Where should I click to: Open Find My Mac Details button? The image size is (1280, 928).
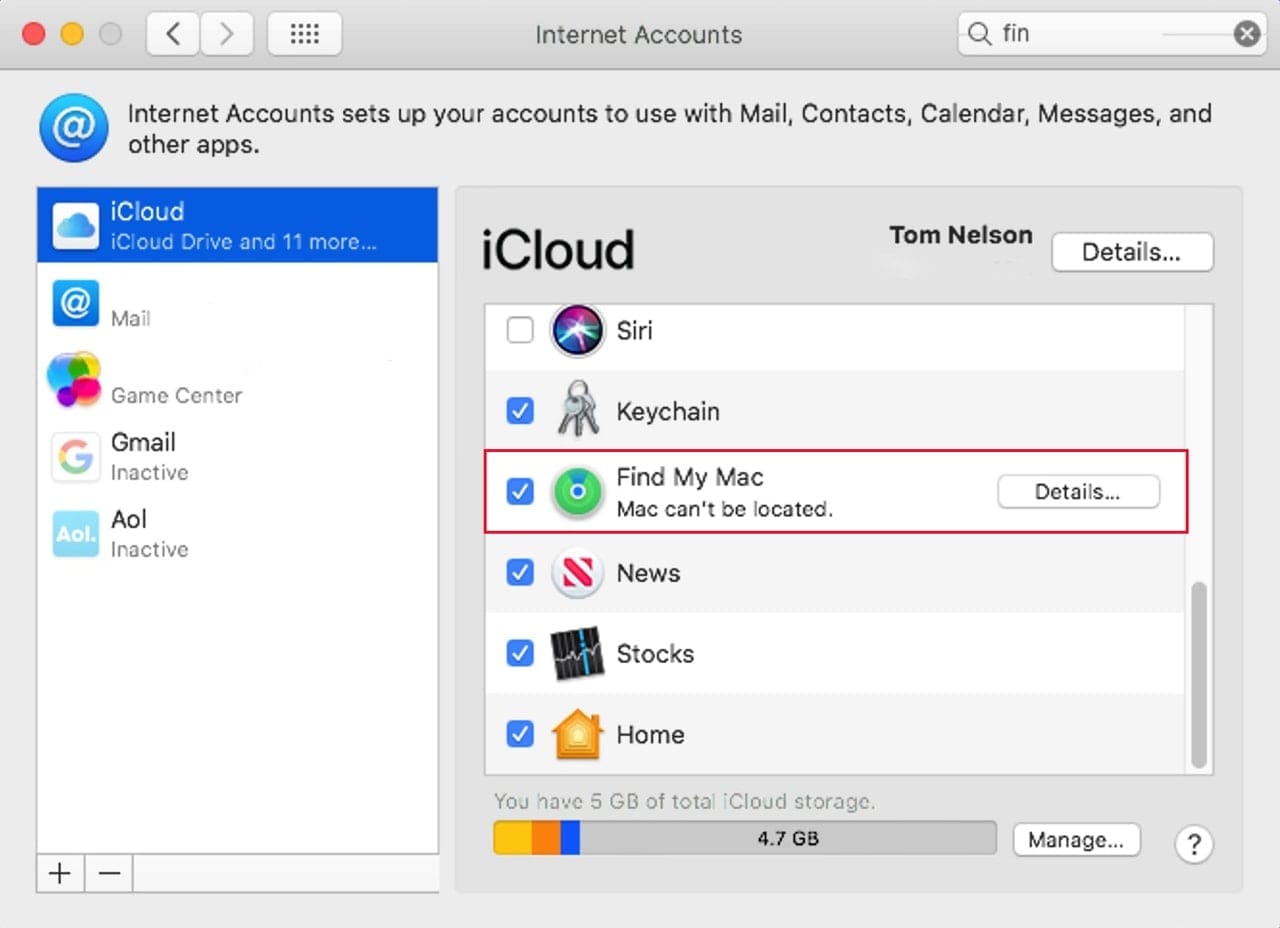pos(1078,492)
